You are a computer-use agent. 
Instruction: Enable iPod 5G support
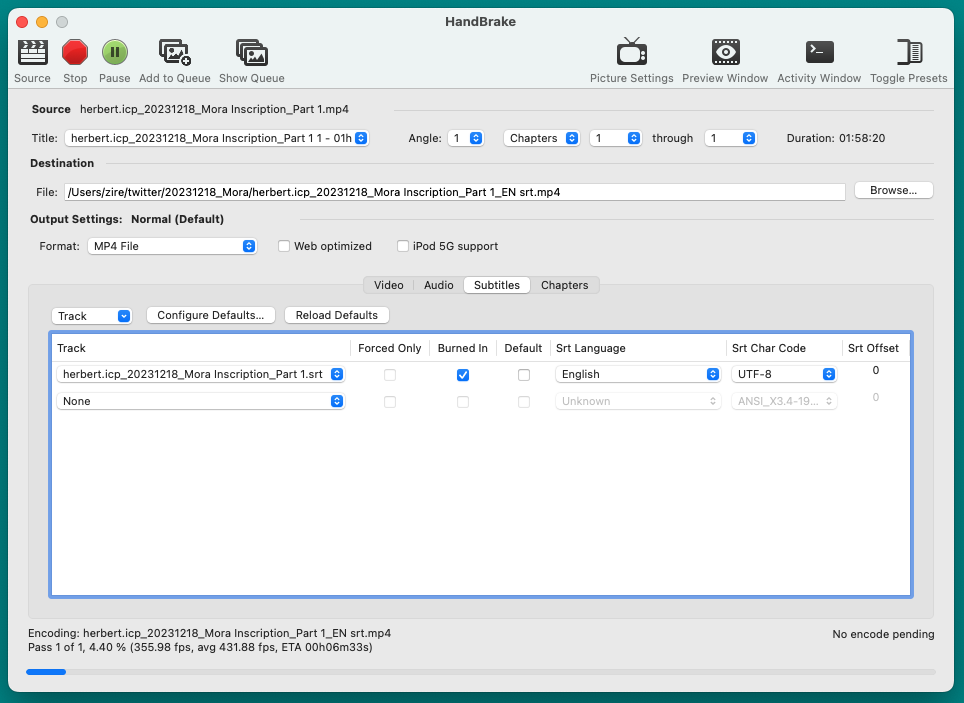(403, 245)
